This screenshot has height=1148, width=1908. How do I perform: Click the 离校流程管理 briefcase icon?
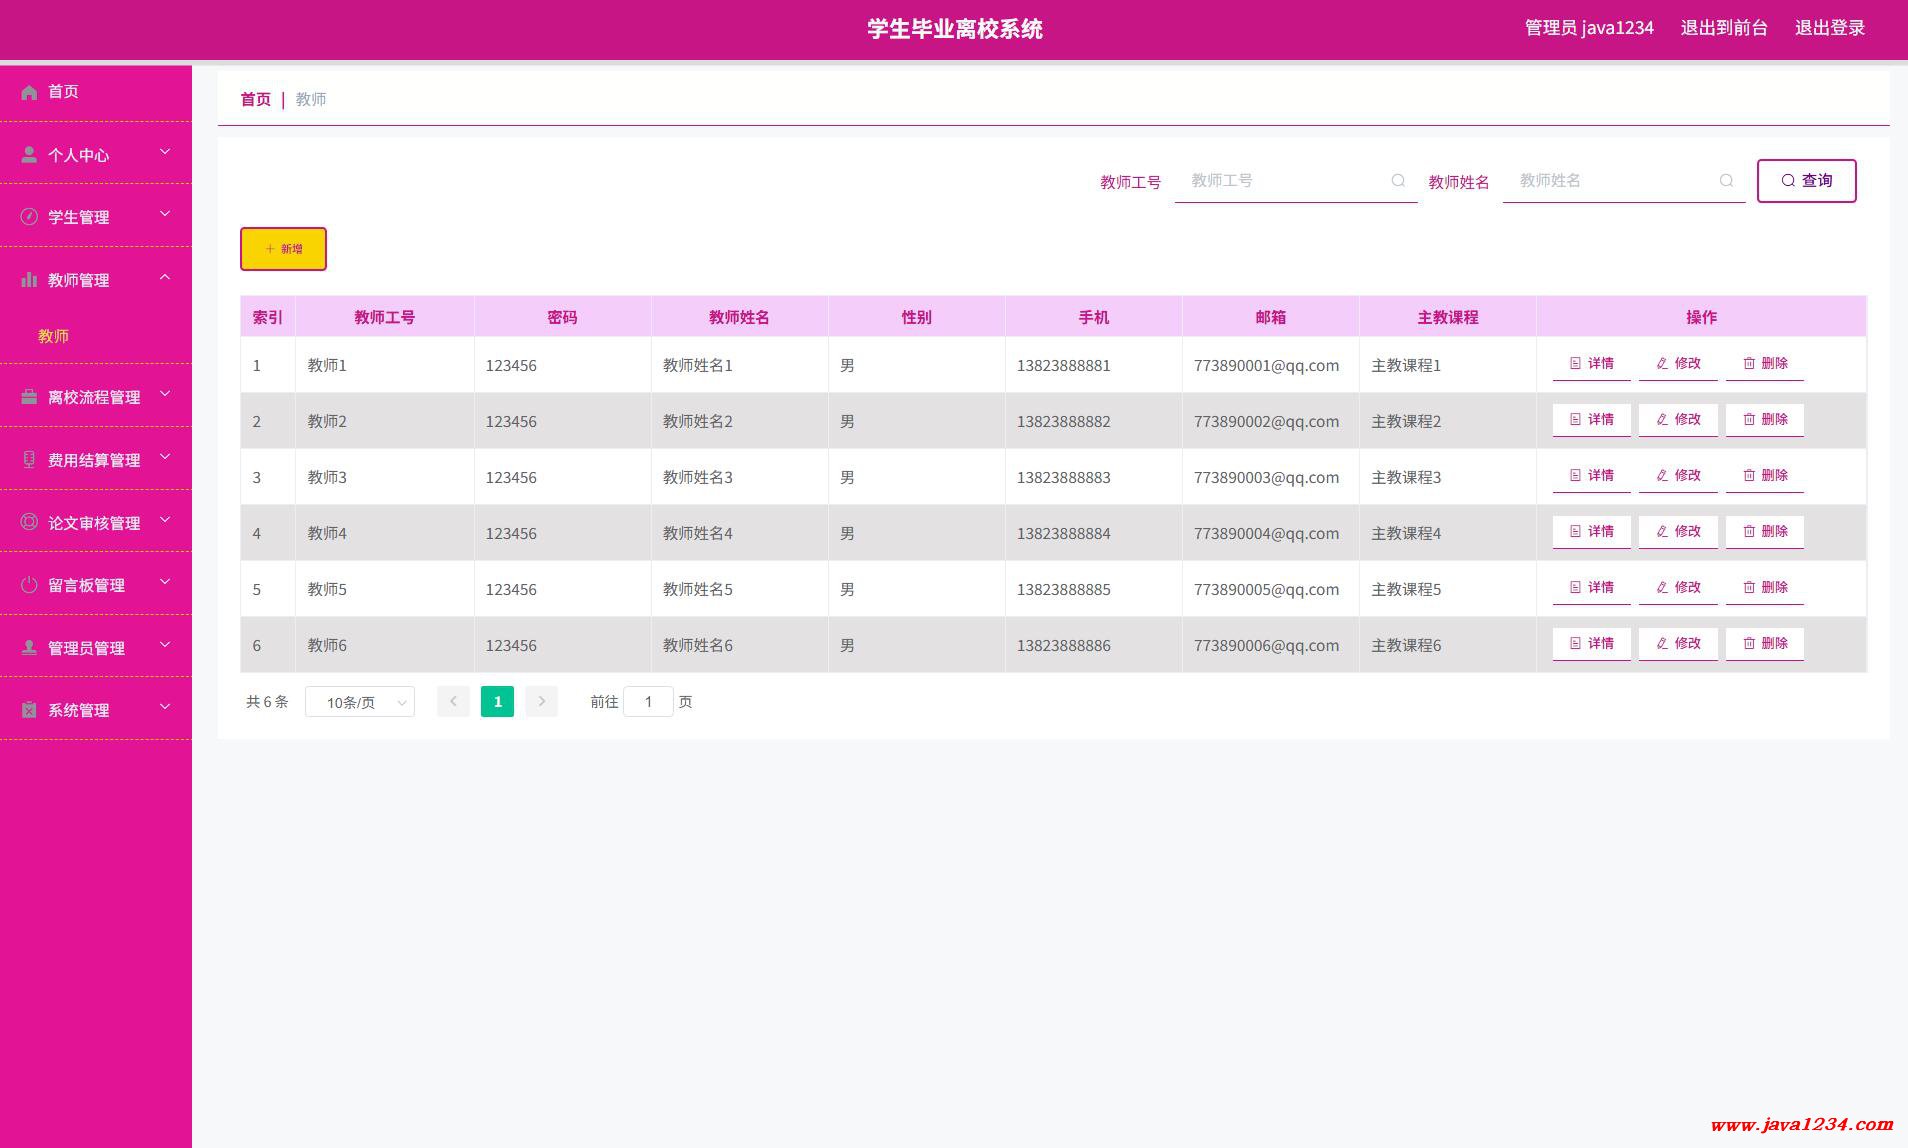coord(29,397)
